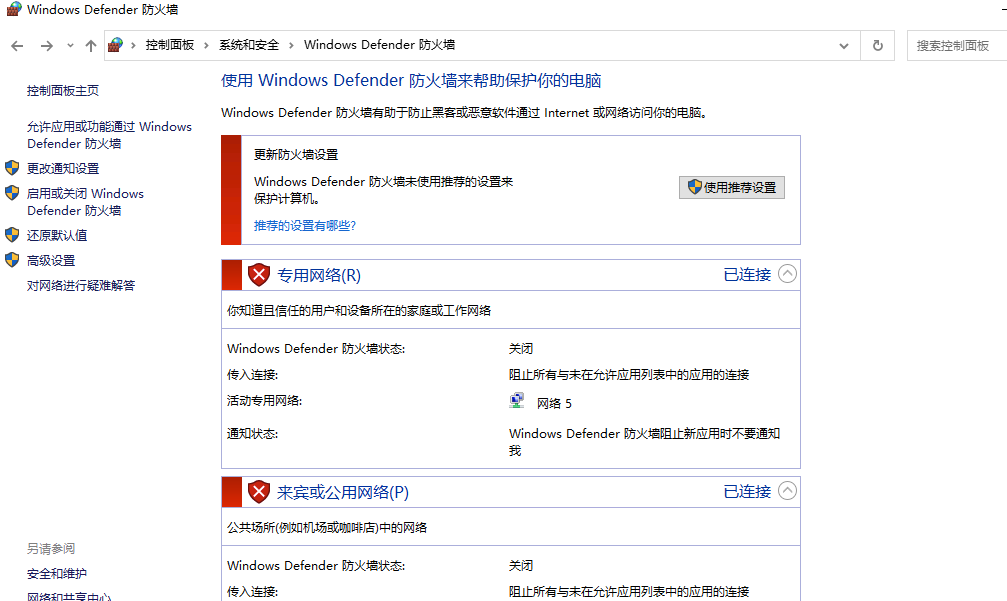Collapse the 专用网络 section with its chevron
This screenshot has height=601, width=1007.
tap(787, 274)
